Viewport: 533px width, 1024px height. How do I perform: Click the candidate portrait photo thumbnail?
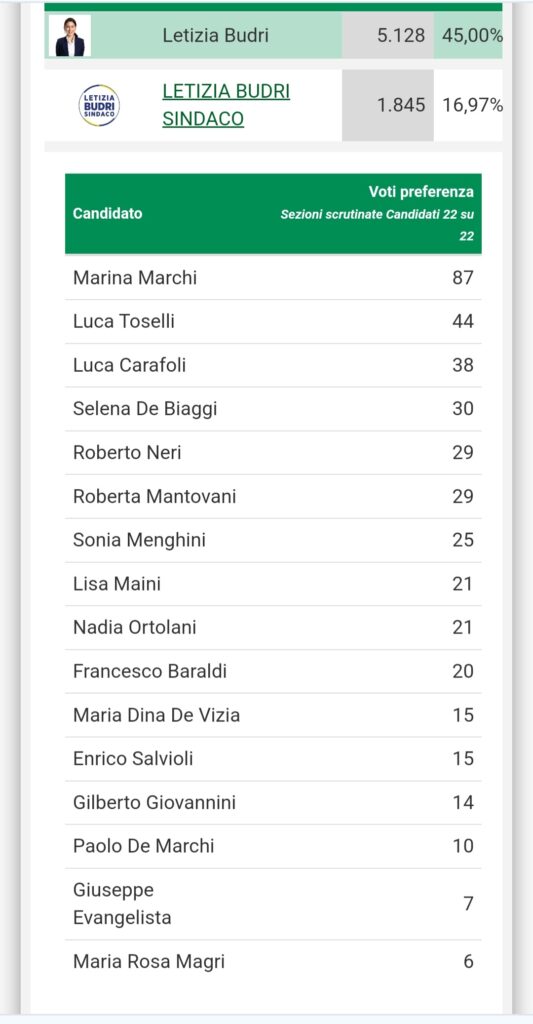point(69,35)
